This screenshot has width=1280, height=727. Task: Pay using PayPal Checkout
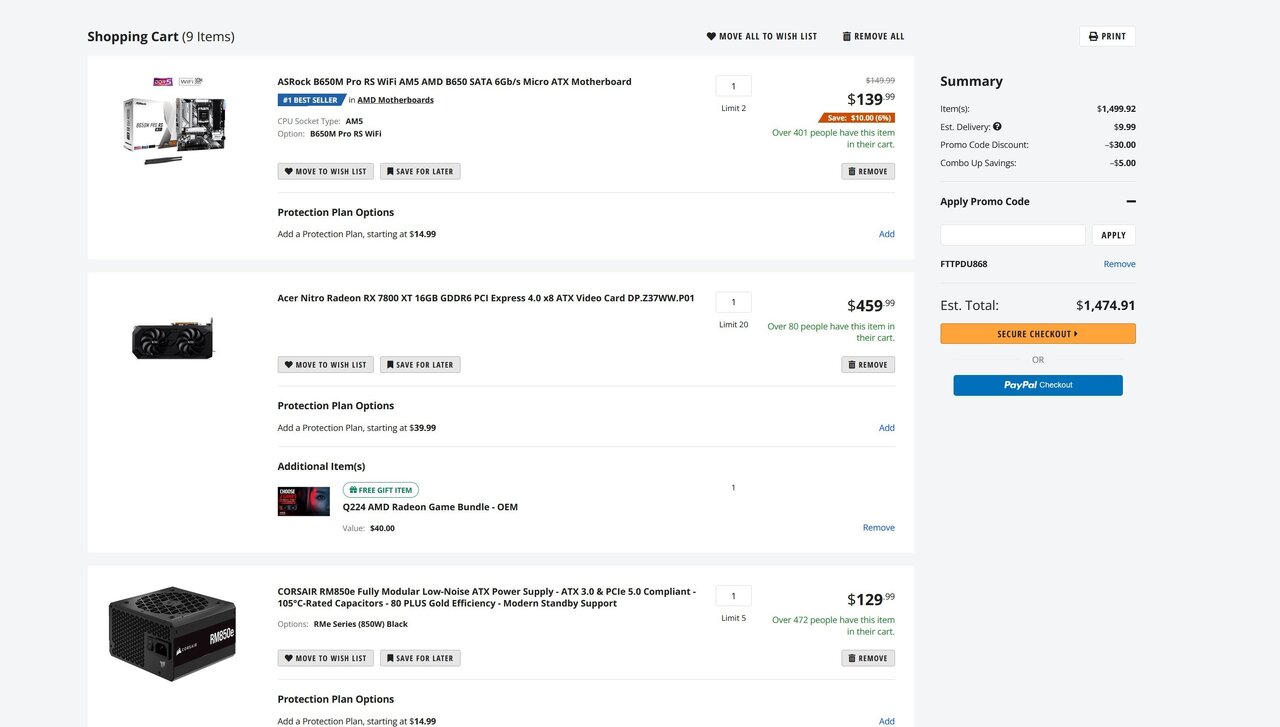(x=1037, y=385)
